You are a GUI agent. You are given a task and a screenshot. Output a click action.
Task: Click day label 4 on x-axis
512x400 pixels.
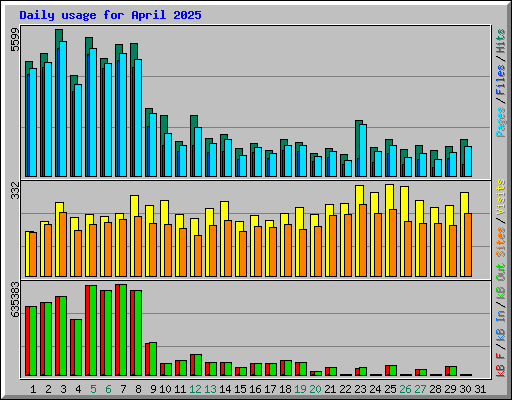point(78,389)
